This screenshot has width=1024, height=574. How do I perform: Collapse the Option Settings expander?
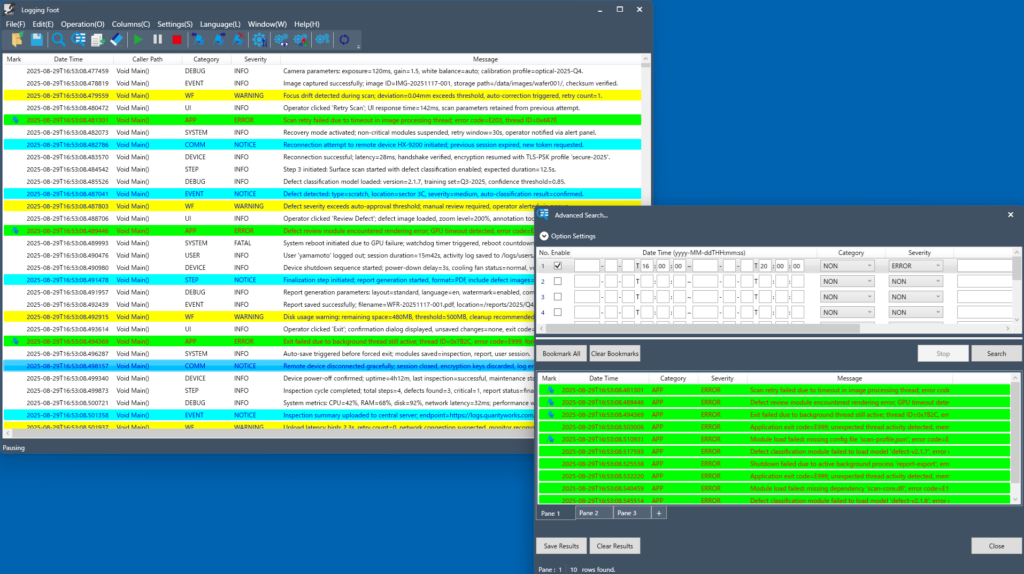click(x=544, y=236)
